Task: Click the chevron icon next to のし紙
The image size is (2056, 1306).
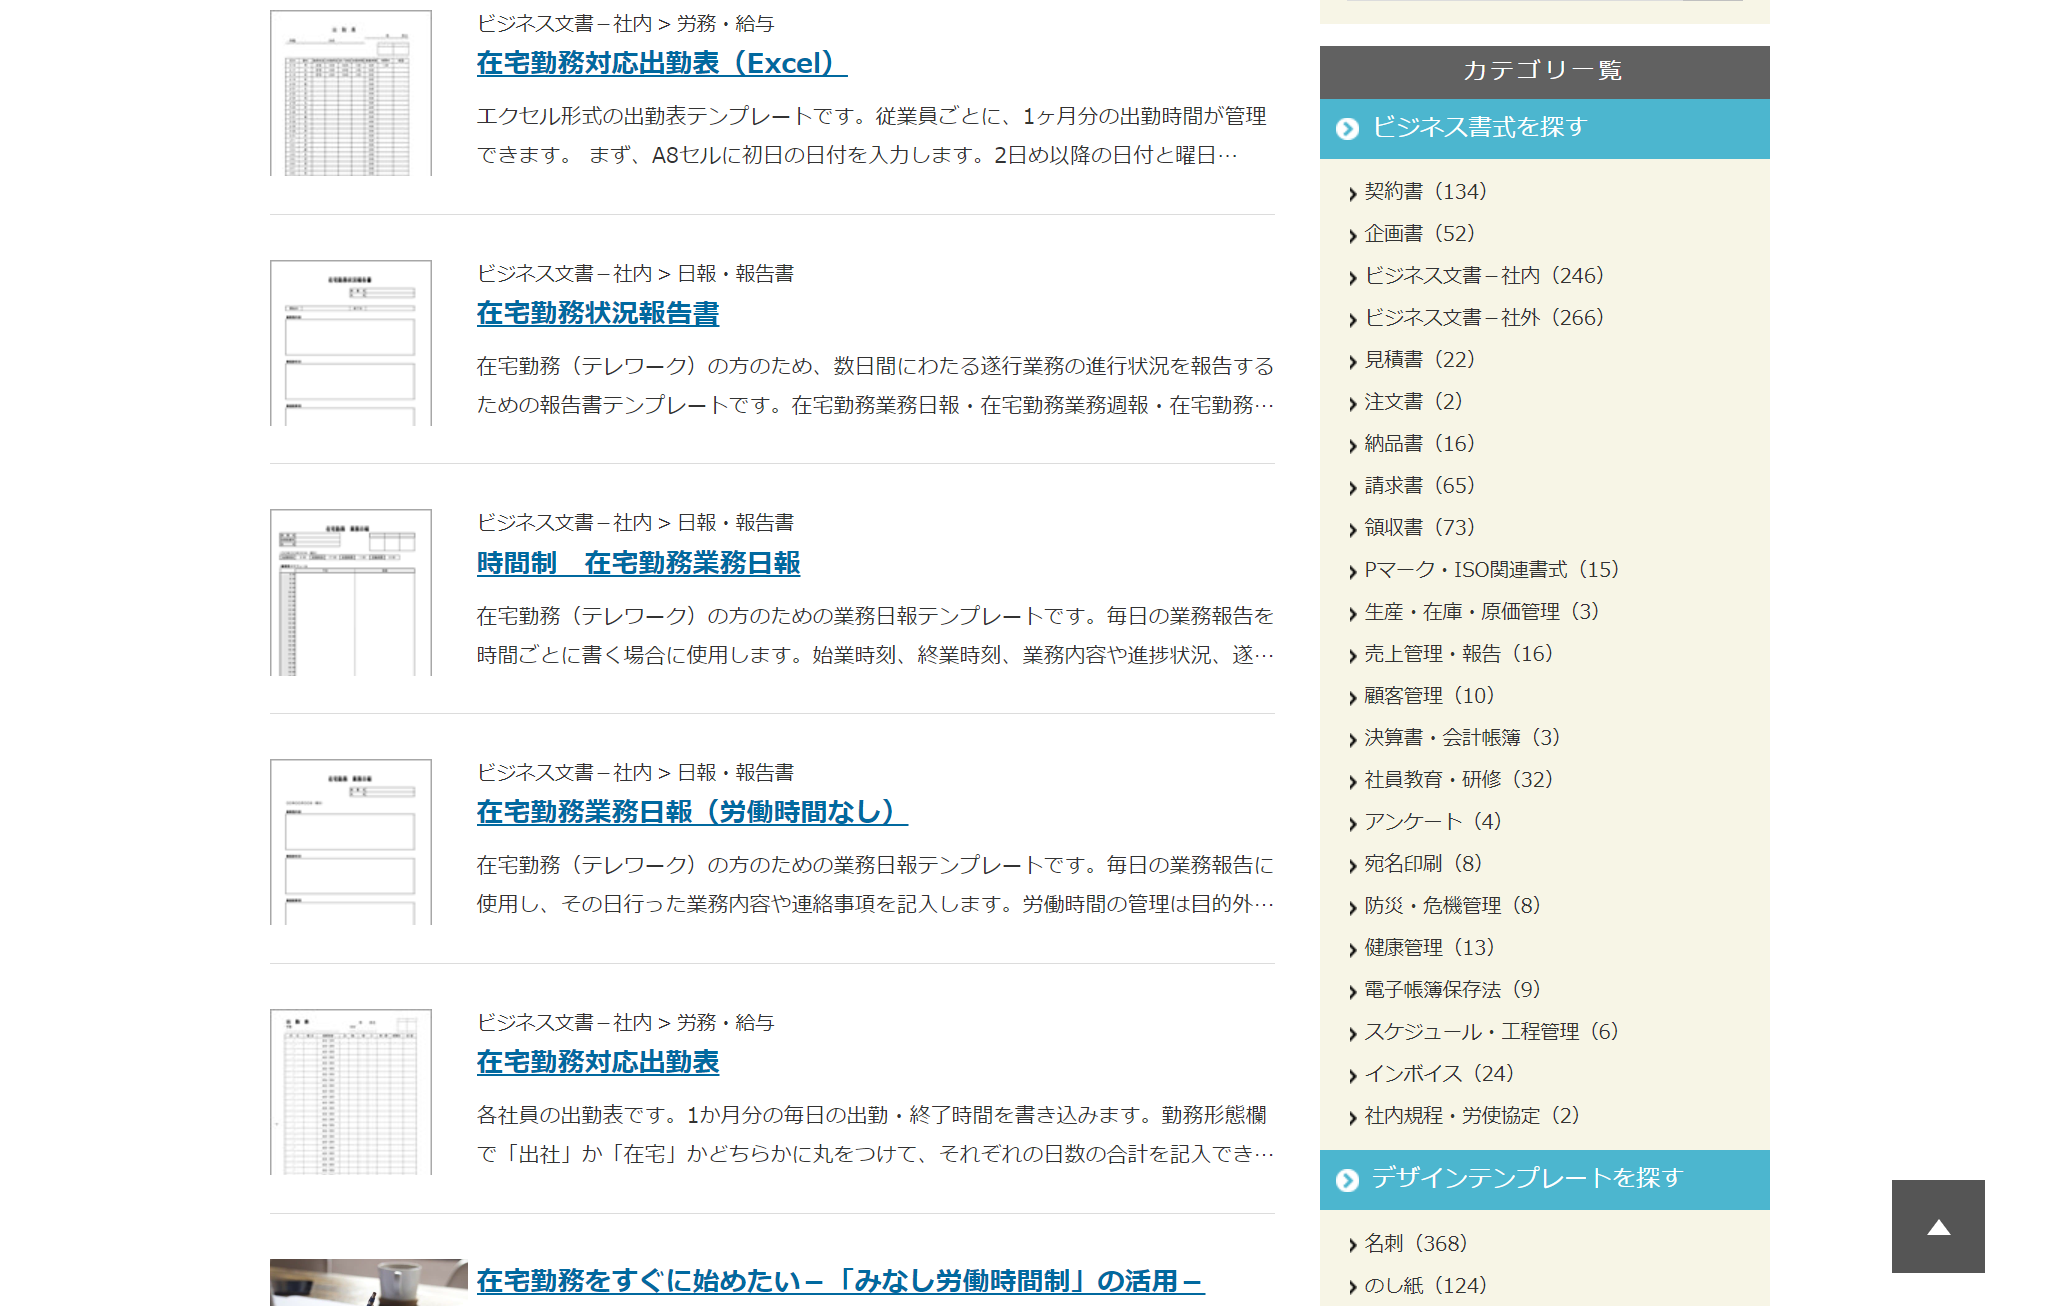Action: (x=1354, y=1285)
